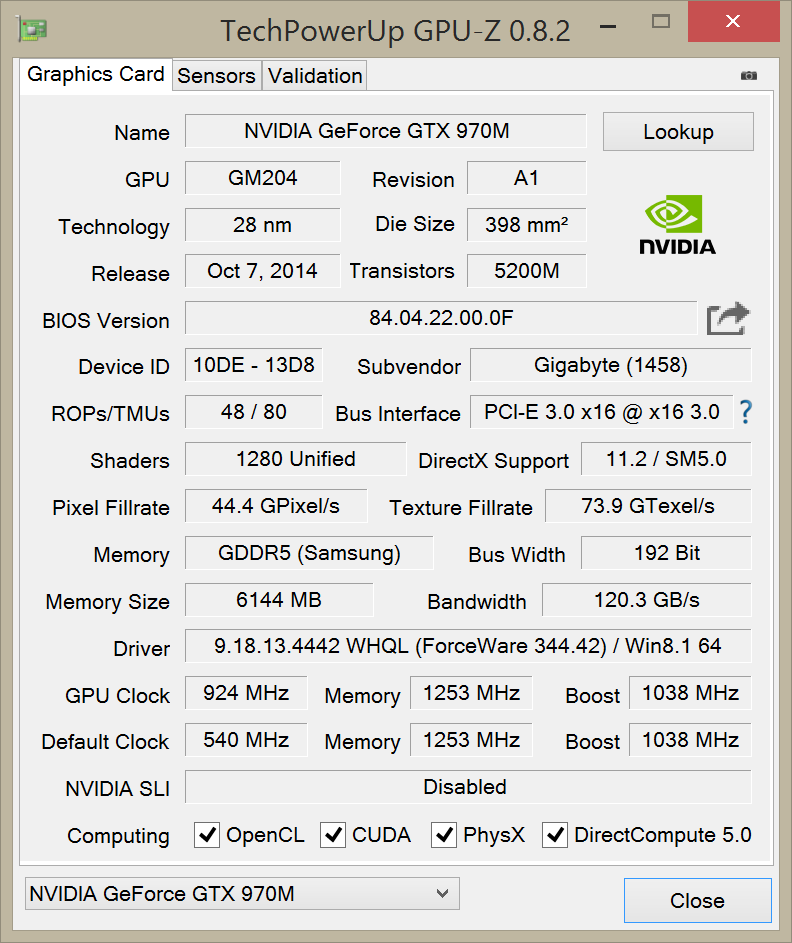This screenshot has width=792, height=943.
Task: Click Texture Fillrate value 73.9 GTexel/s
Action: coord(648,506)
